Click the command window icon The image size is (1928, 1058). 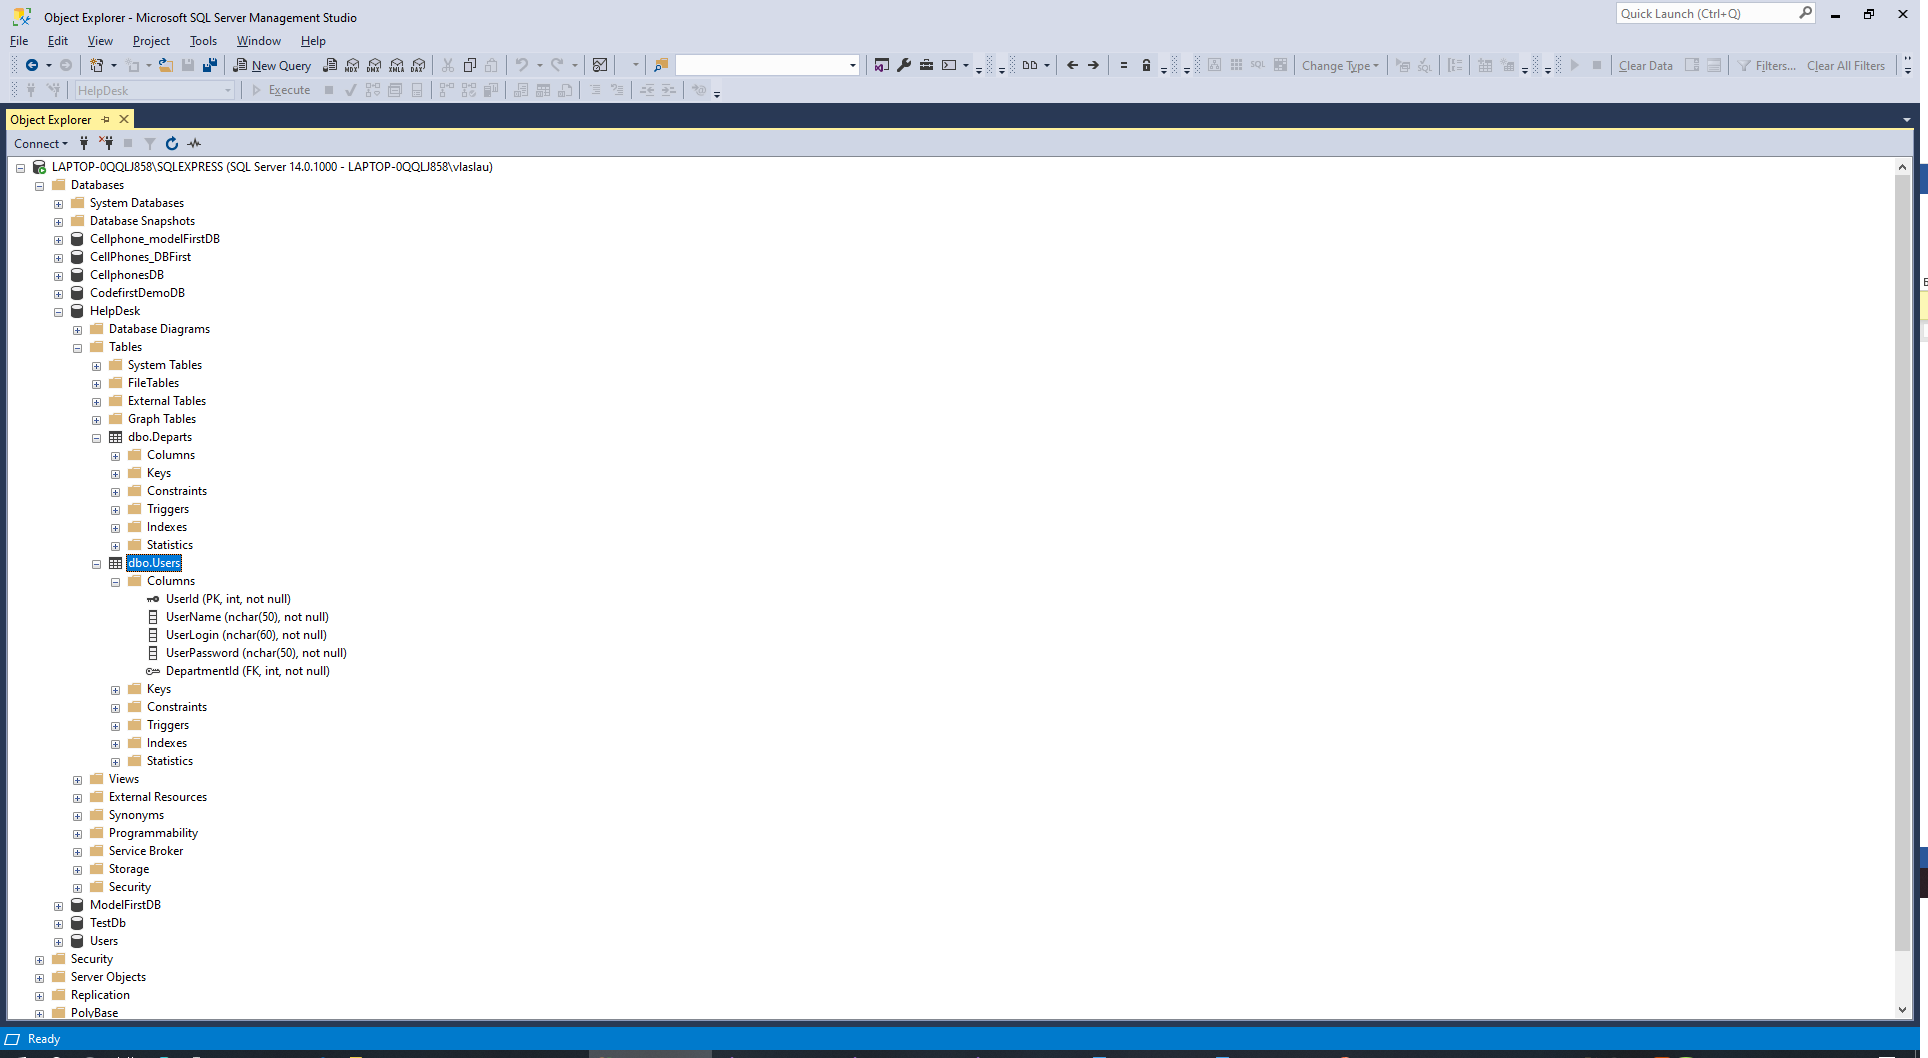949,65
